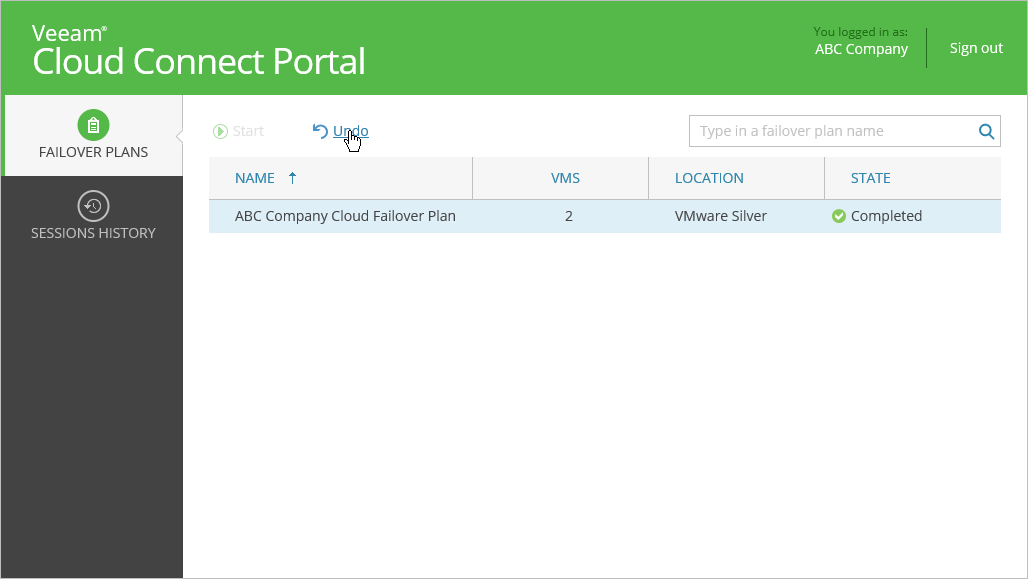Sign out of the portal
Viewport: 1028px width, 579px height.
click(x=976, y=48)
